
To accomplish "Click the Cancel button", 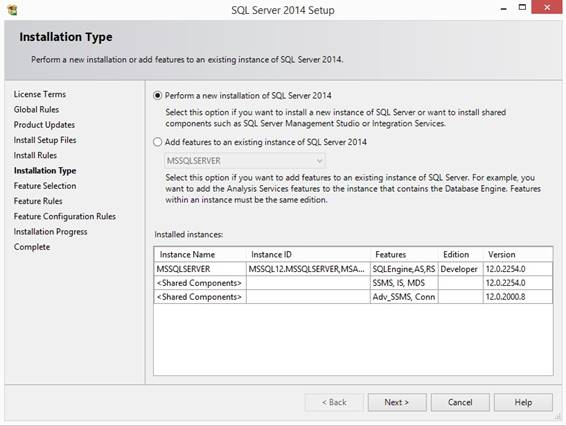I will pos(460,402).
